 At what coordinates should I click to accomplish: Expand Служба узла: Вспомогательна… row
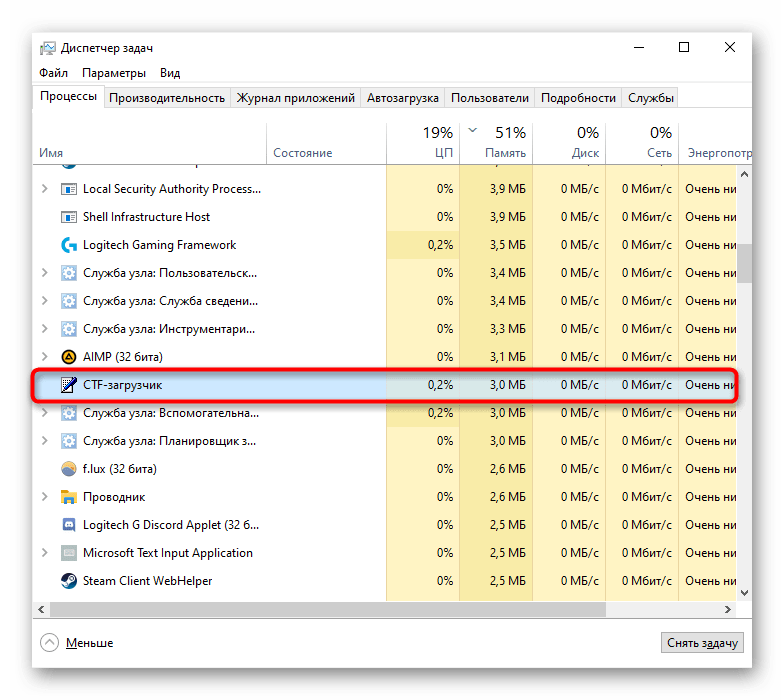click(44, 413)
